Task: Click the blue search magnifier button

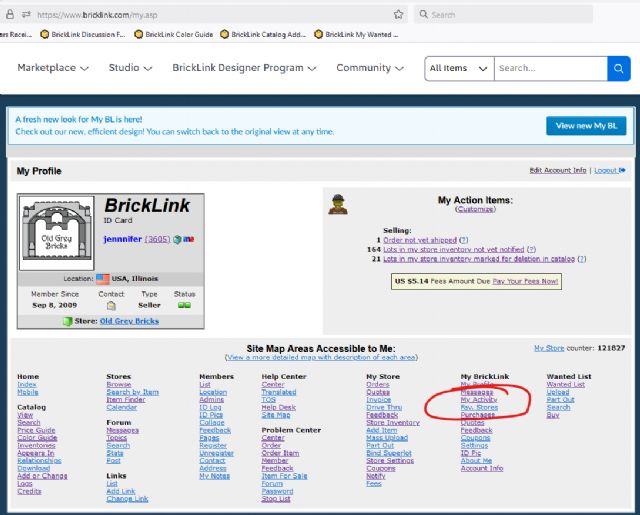Action: (620, 68)
